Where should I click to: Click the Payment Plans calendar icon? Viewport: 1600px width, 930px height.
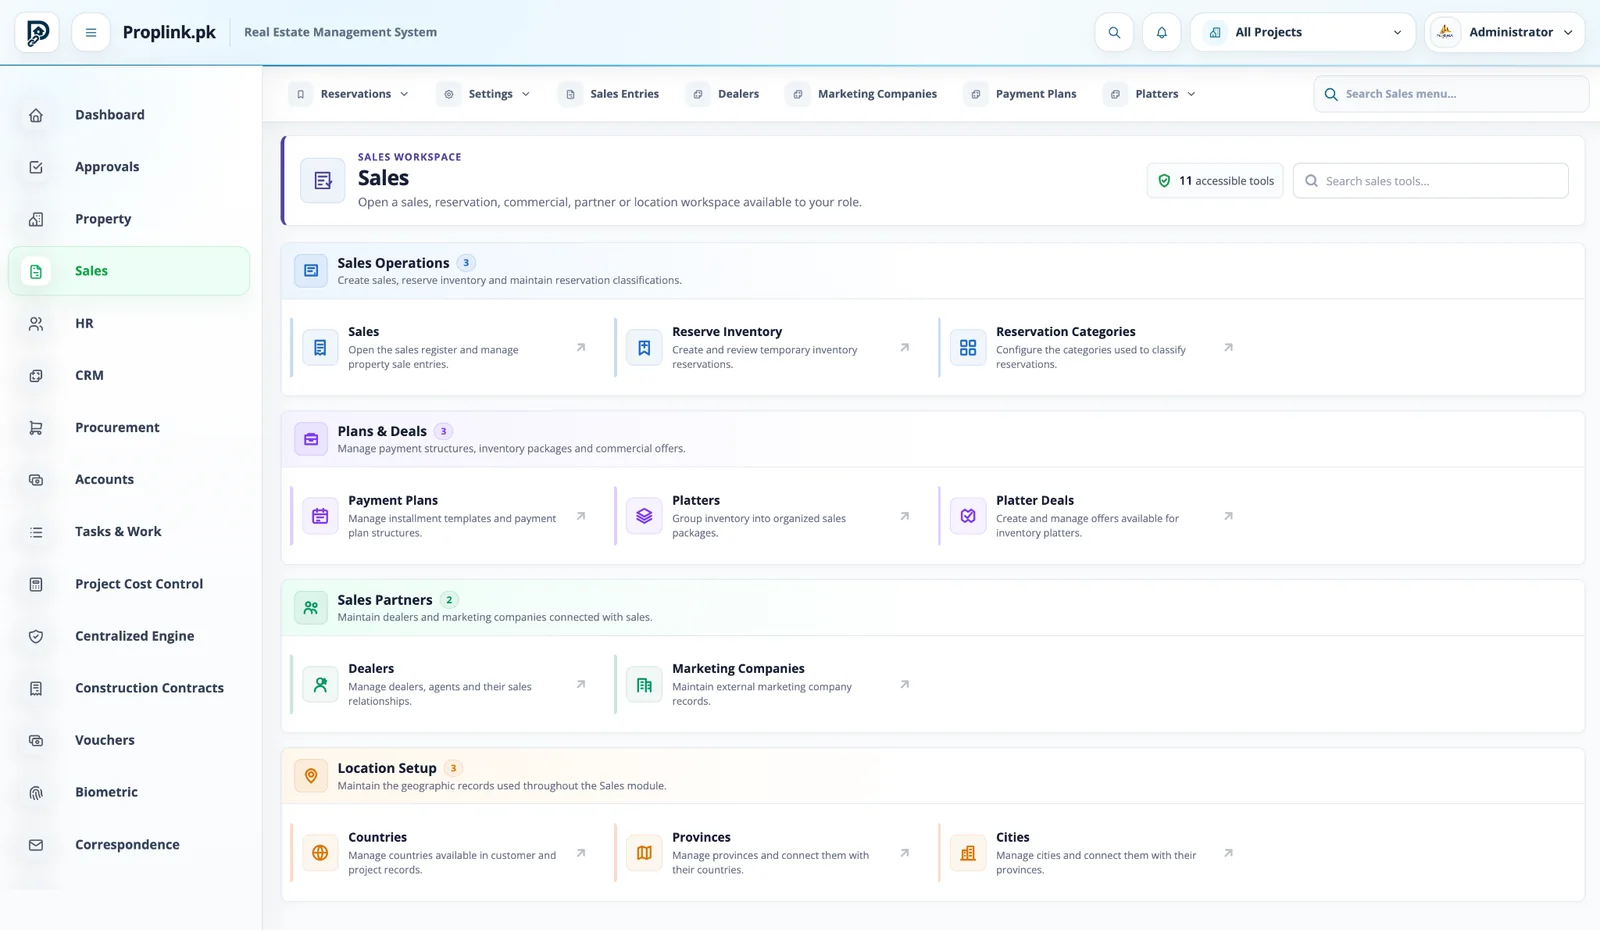tap(320, 516)
